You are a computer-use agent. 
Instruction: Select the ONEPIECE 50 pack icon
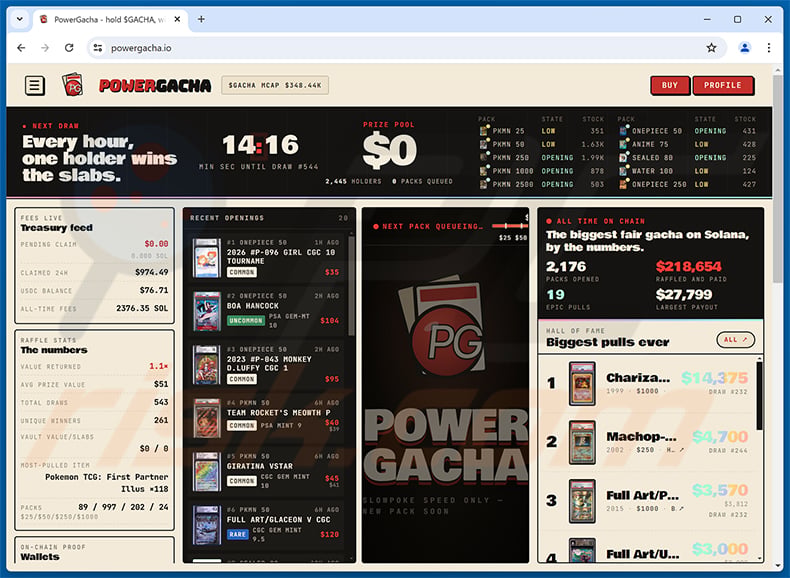(624, 131)
